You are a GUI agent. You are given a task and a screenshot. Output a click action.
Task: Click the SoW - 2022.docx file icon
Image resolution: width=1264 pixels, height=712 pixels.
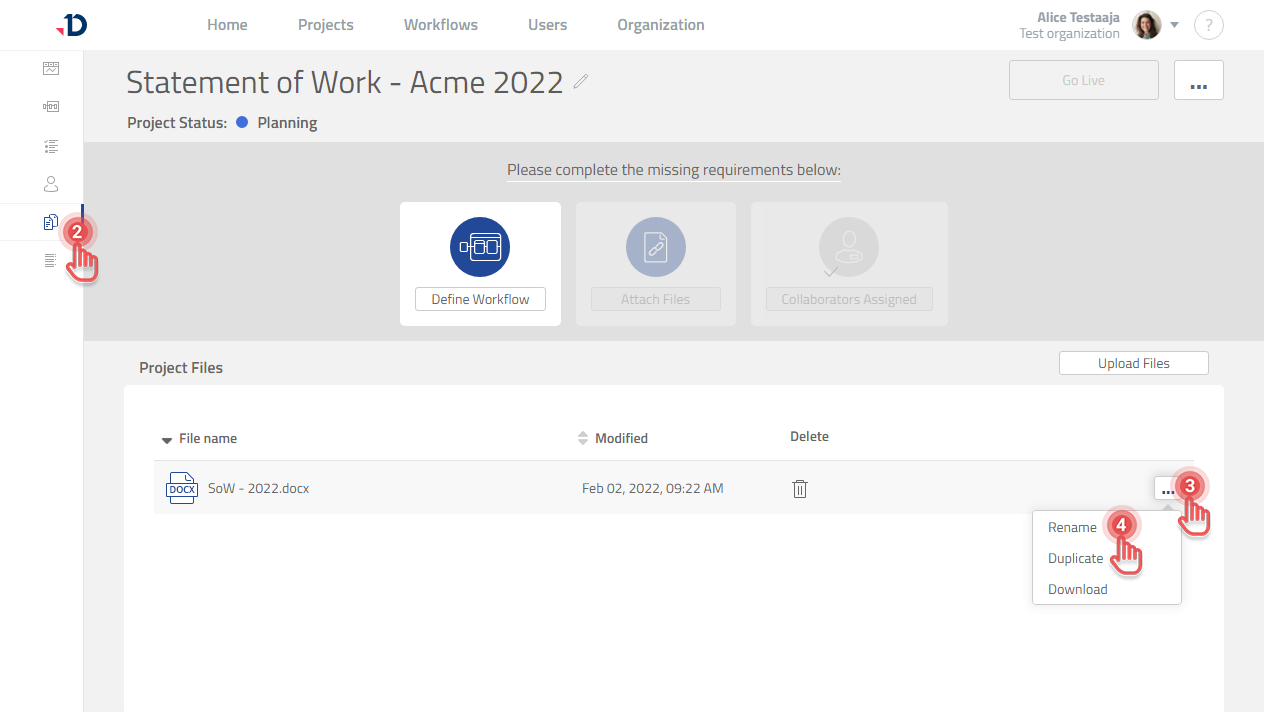point(181,488)
